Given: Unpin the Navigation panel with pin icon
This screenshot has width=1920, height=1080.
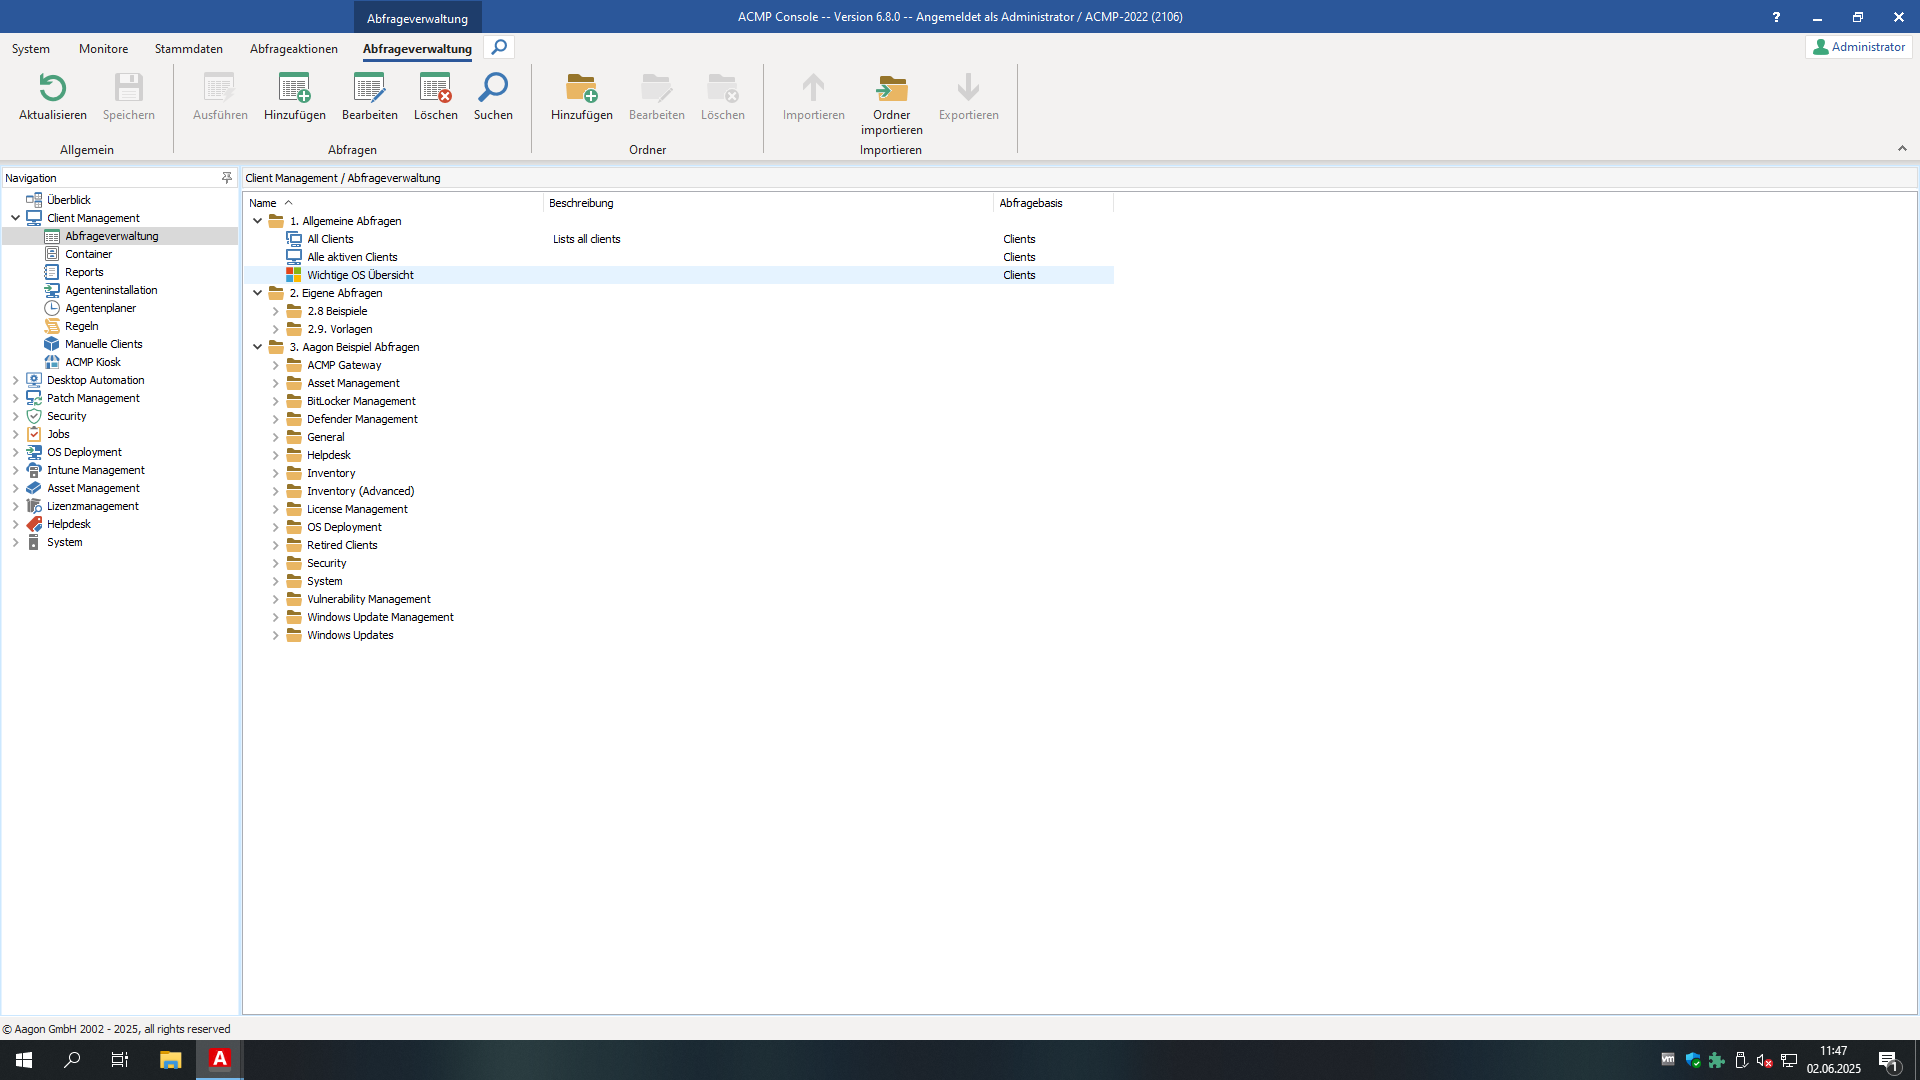Looking at the screenshot, I should pos(227,177).
